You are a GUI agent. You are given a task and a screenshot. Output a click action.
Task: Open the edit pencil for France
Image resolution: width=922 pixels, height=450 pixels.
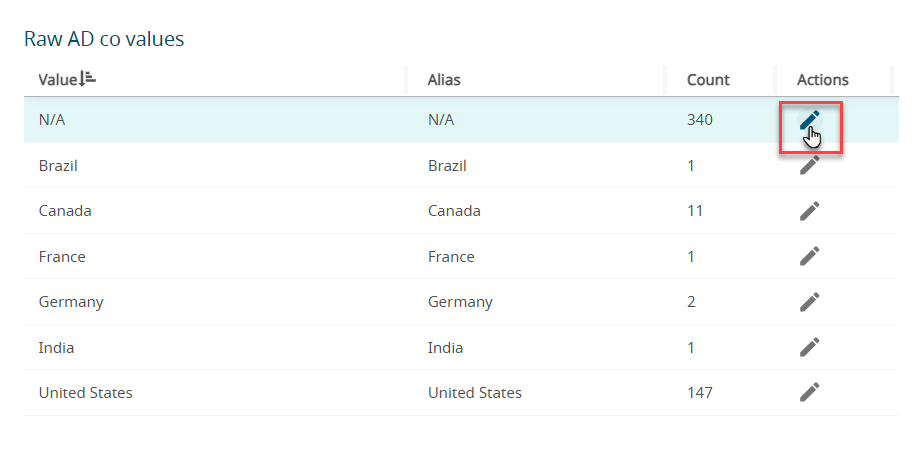point(809,257)
